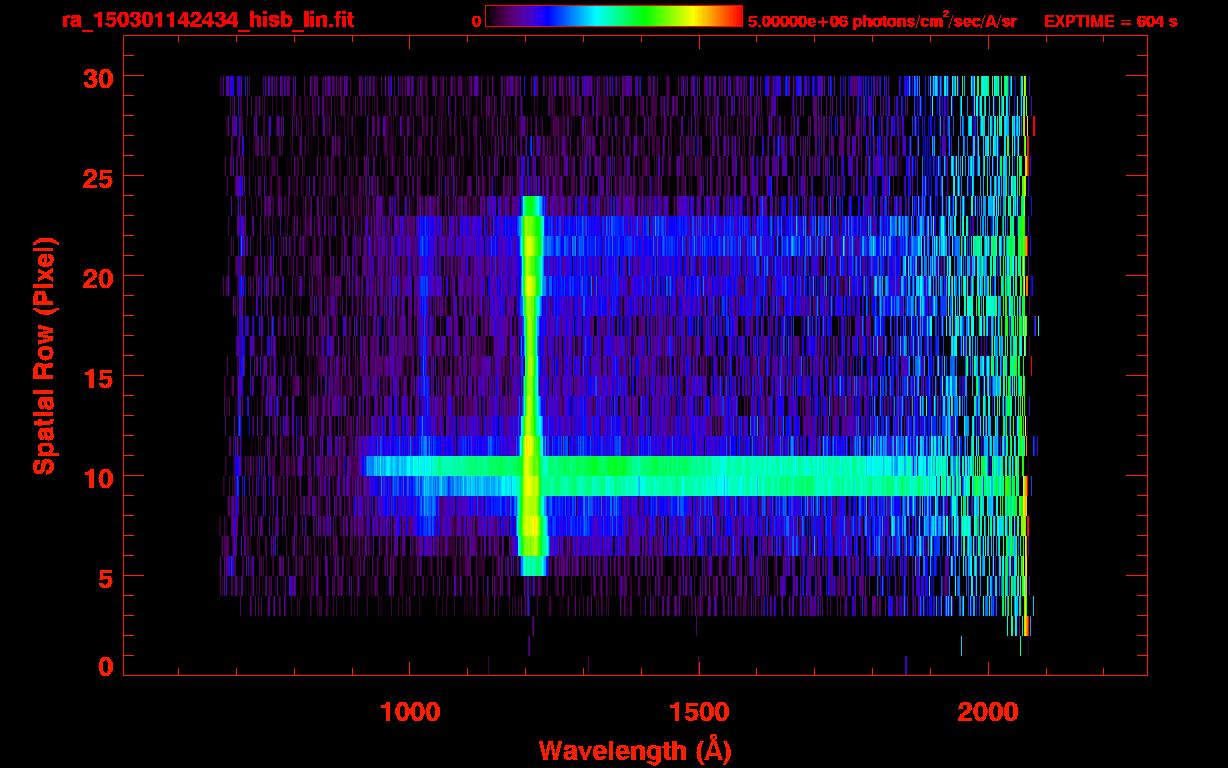
Task: Click the colorbar minimum value 0
Action: (x=477, y=21)
